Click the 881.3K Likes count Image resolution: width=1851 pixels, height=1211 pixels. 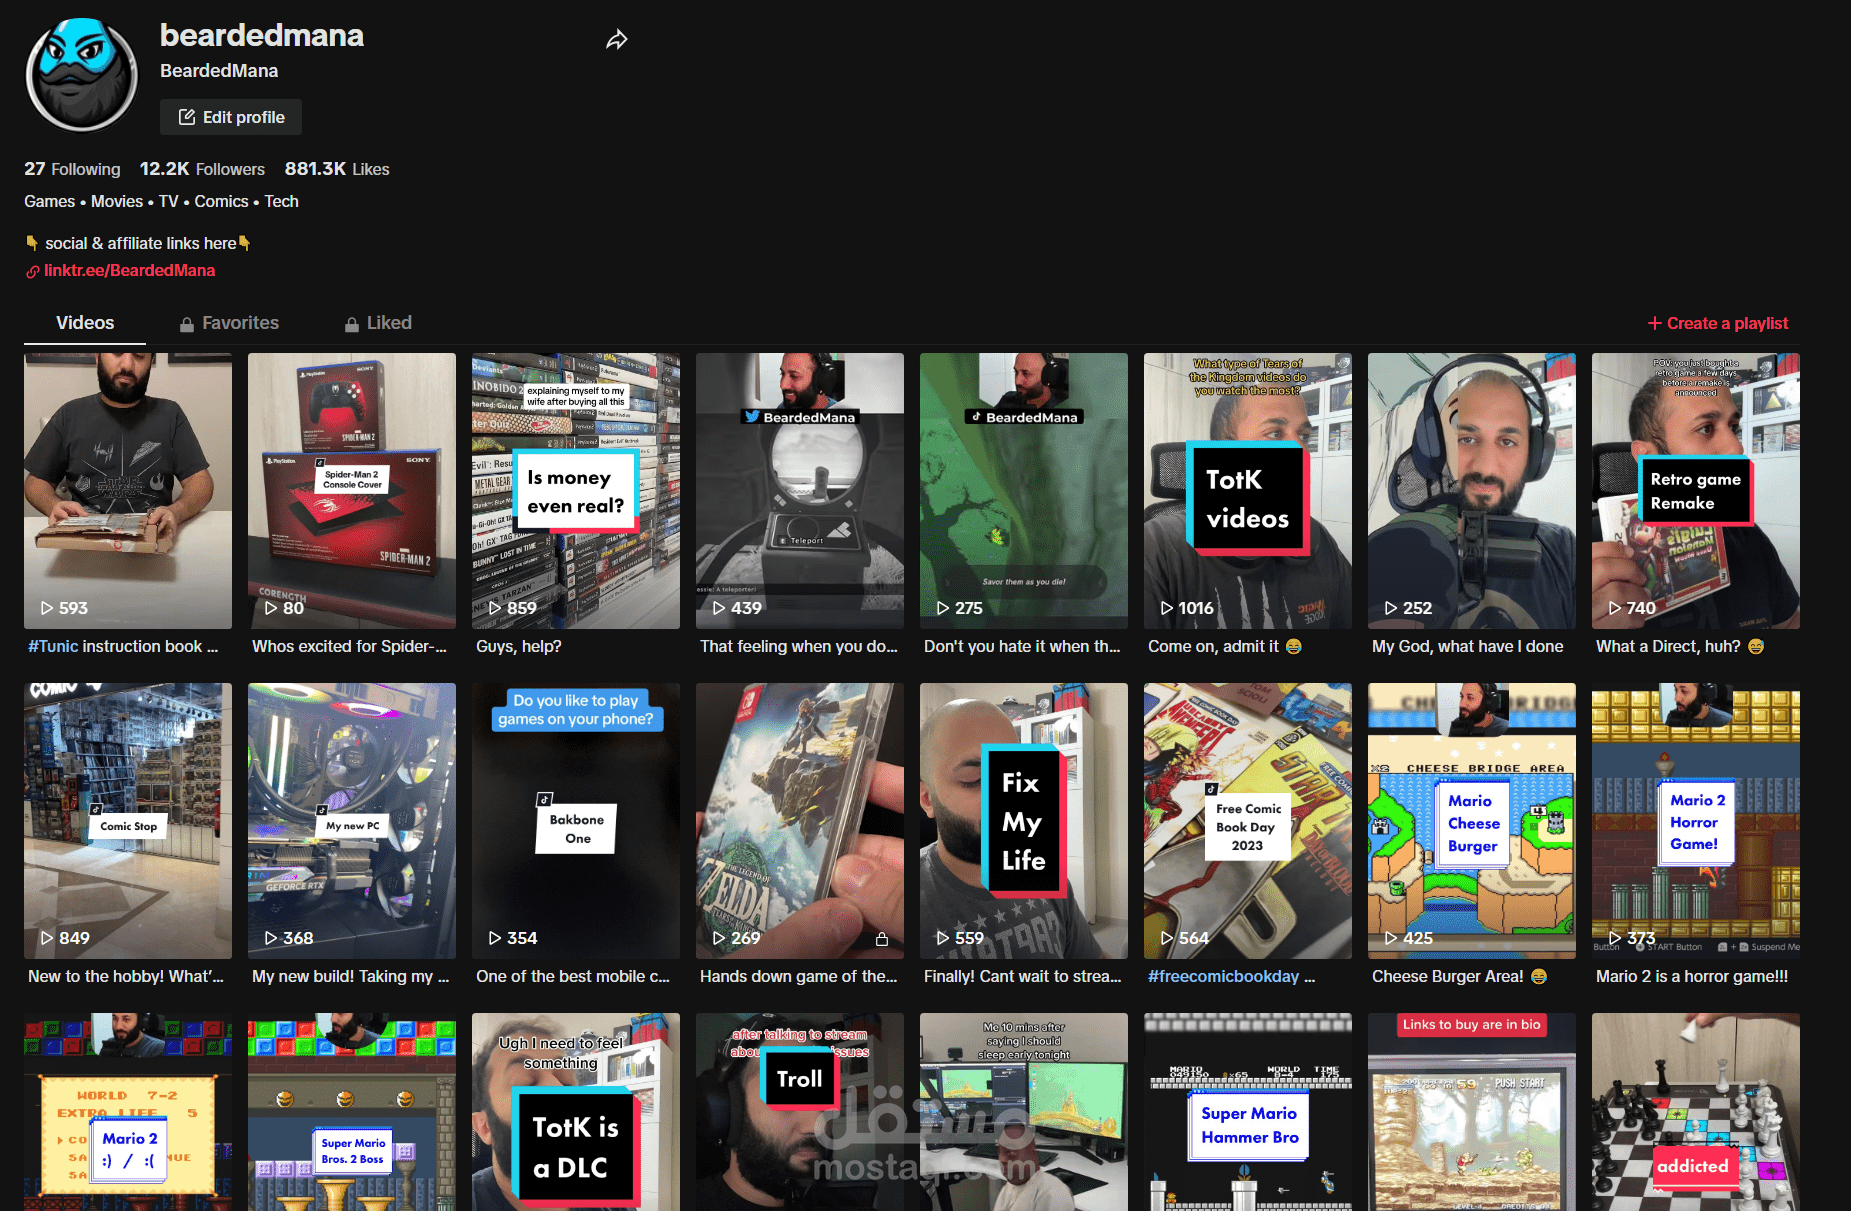click(x=337, y=169)
